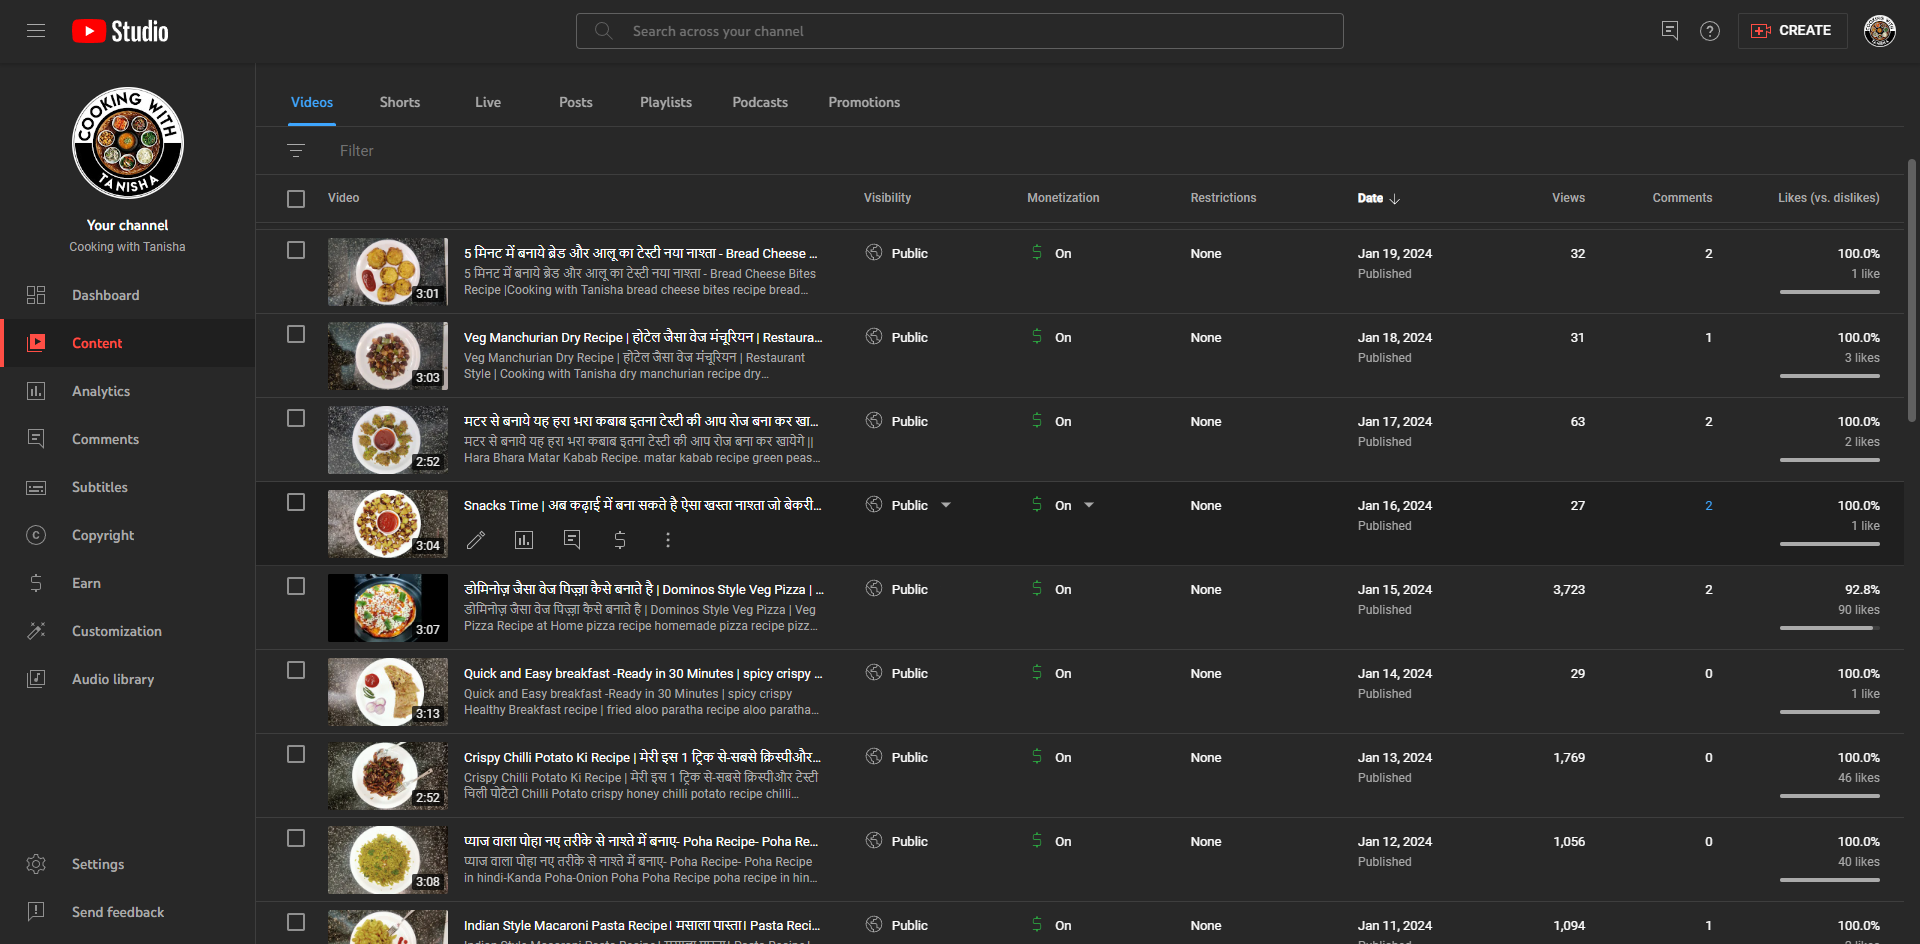Open three-dot options menu for Snacks Time video

668,540
